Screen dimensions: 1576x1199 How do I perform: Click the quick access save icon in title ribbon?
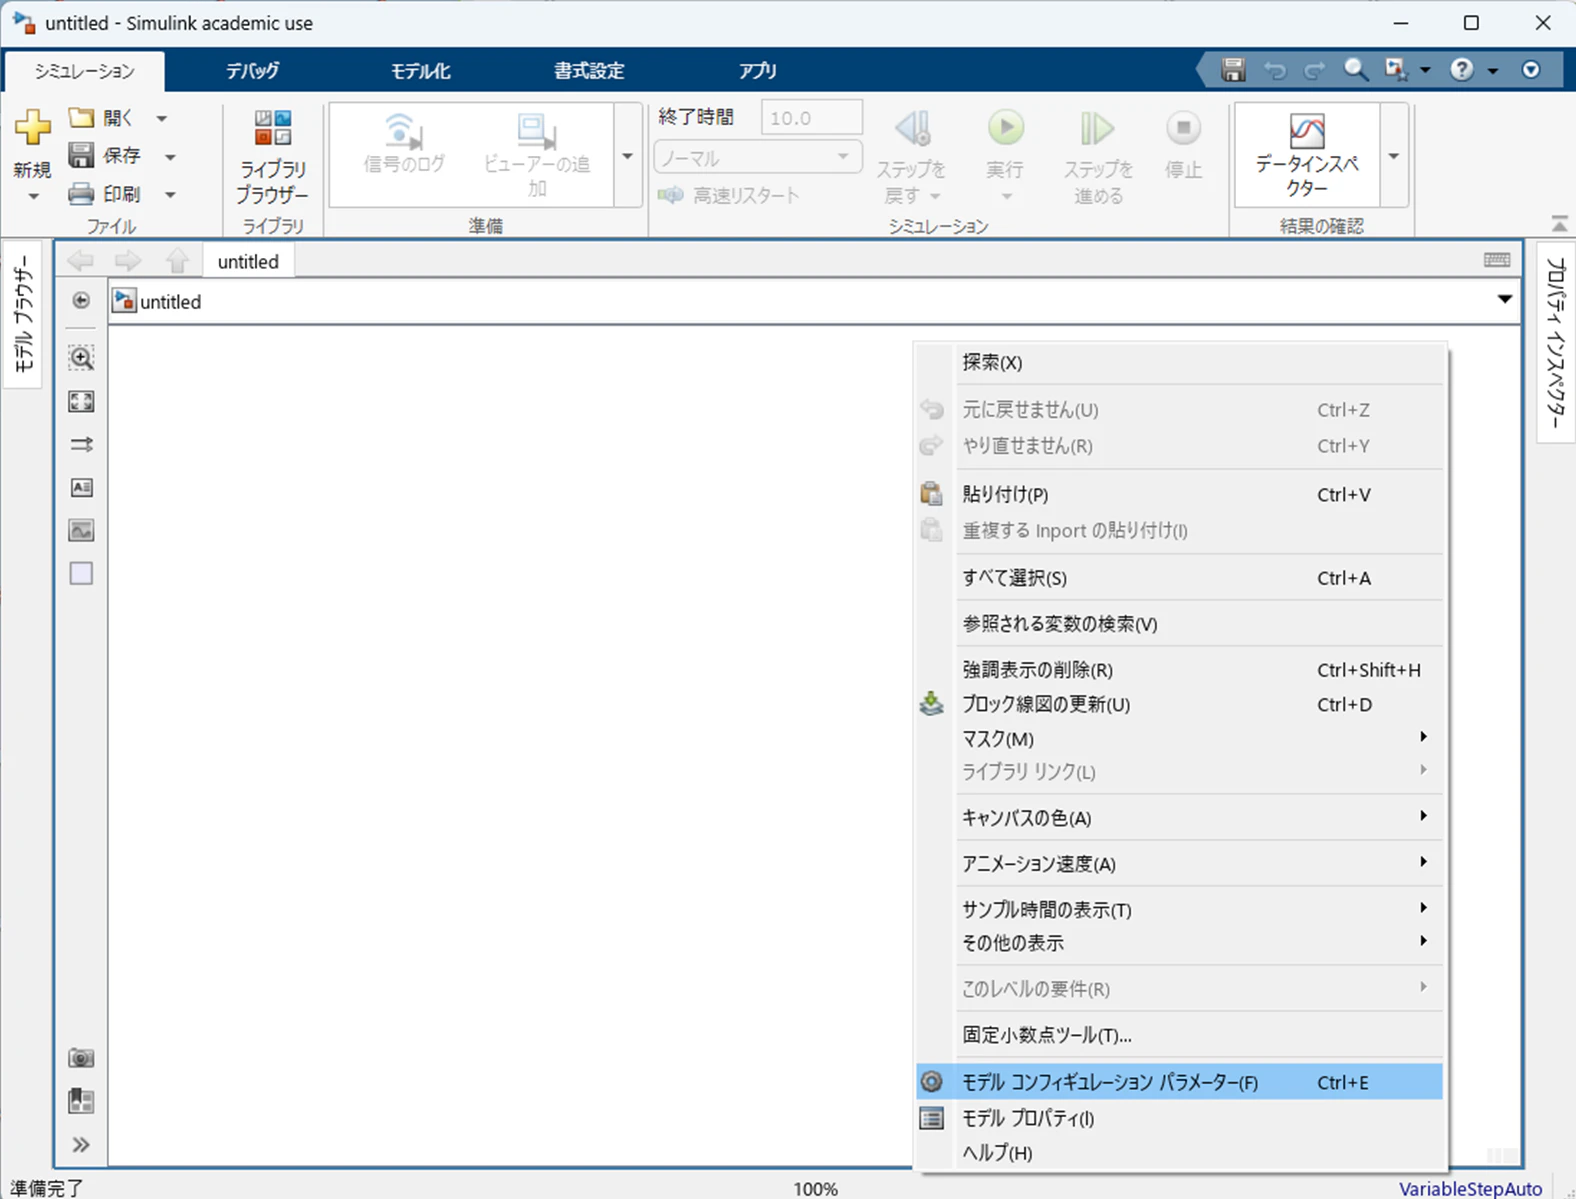1233,70
